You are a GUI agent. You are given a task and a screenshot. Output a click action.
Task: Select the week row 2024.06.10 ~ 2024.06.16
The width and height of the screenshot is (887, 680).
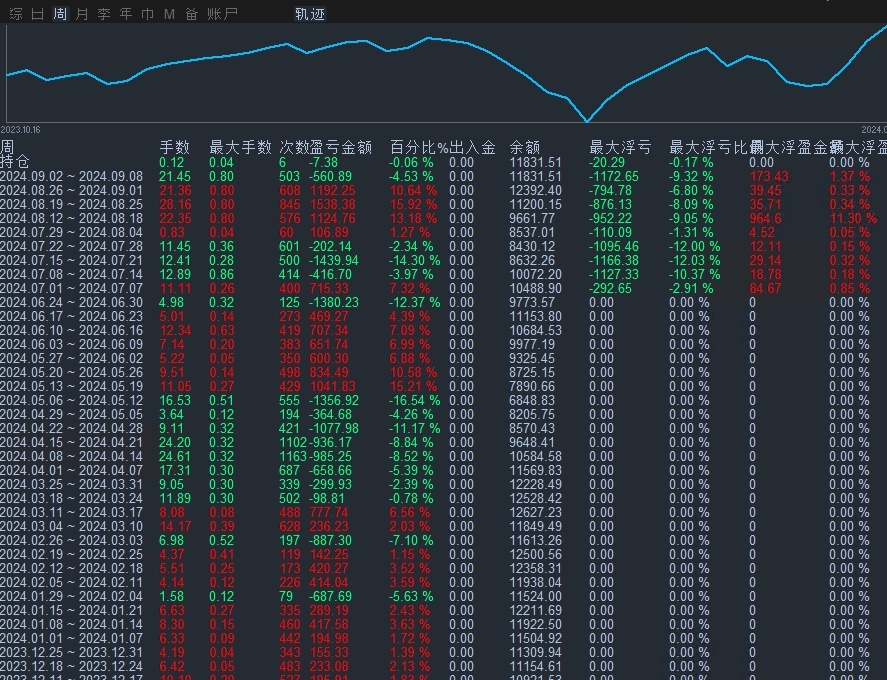[x=444, y=330]
